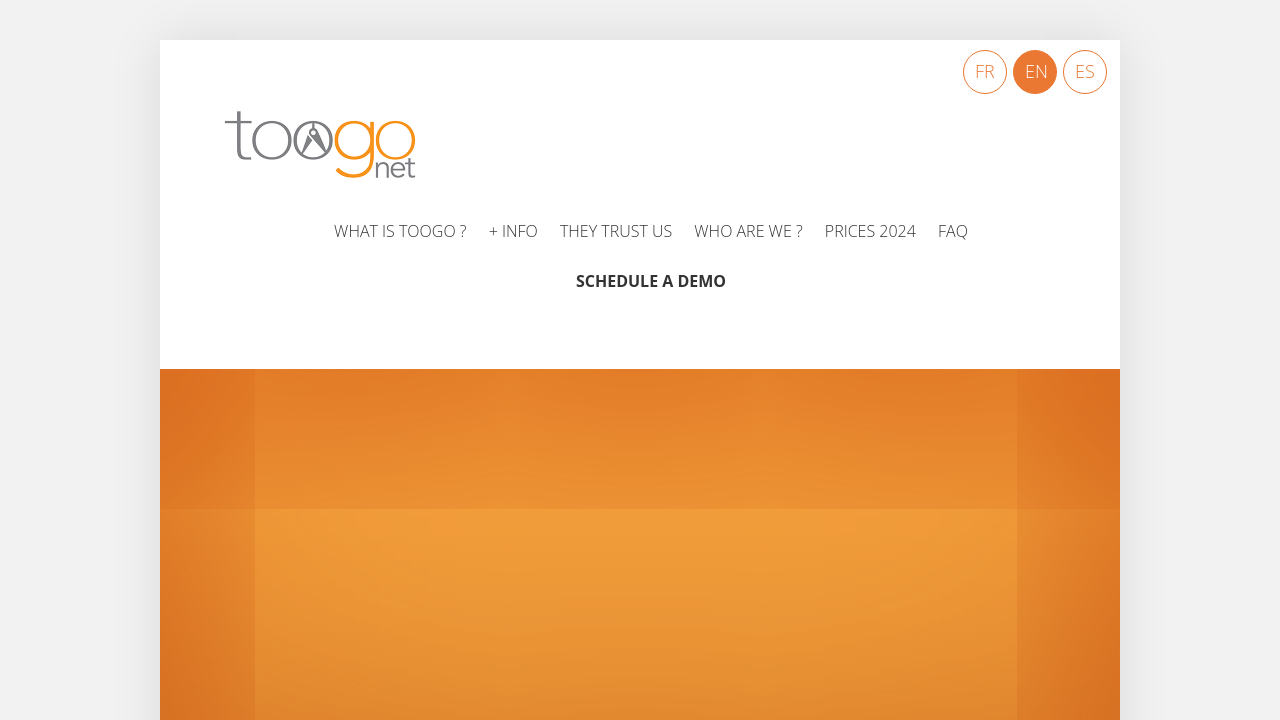This screenshot has width=1280, height=720.
Task: Click SCHEDULE A DEMO
Action: (x=651, y=281)
